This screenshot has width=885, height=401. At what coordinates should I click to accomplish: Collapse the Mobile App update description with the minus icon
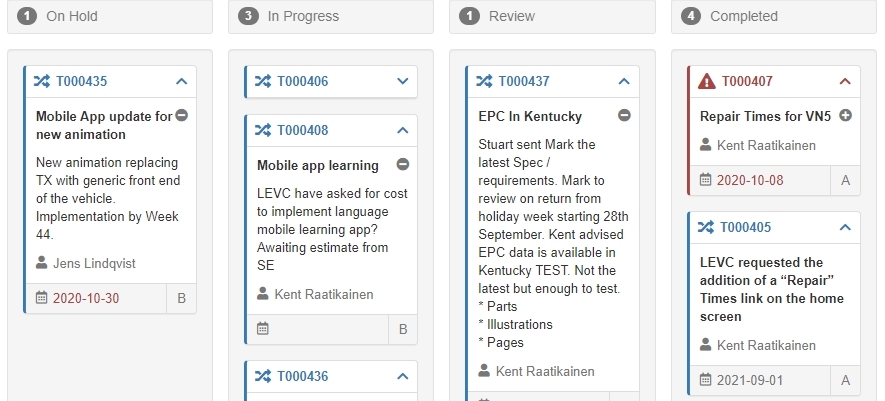(181, 115)
